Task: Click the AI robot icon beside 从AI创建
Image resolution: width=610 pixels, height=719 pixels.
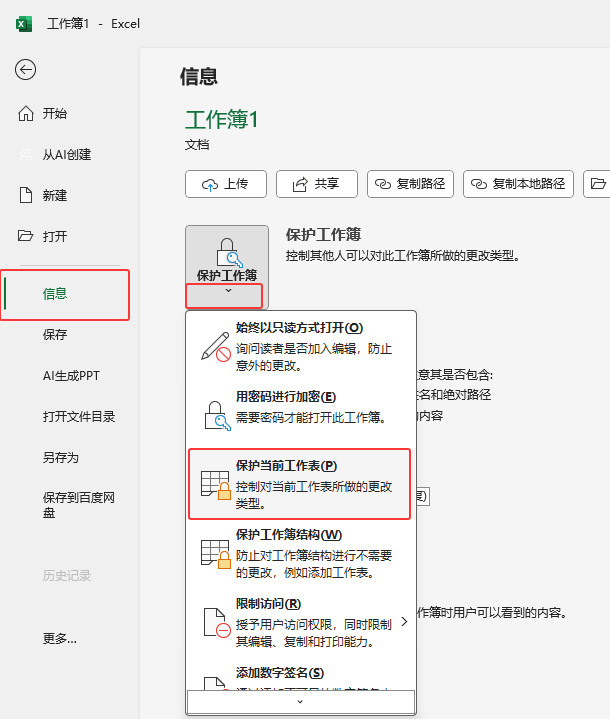Action: coord(26,155)
